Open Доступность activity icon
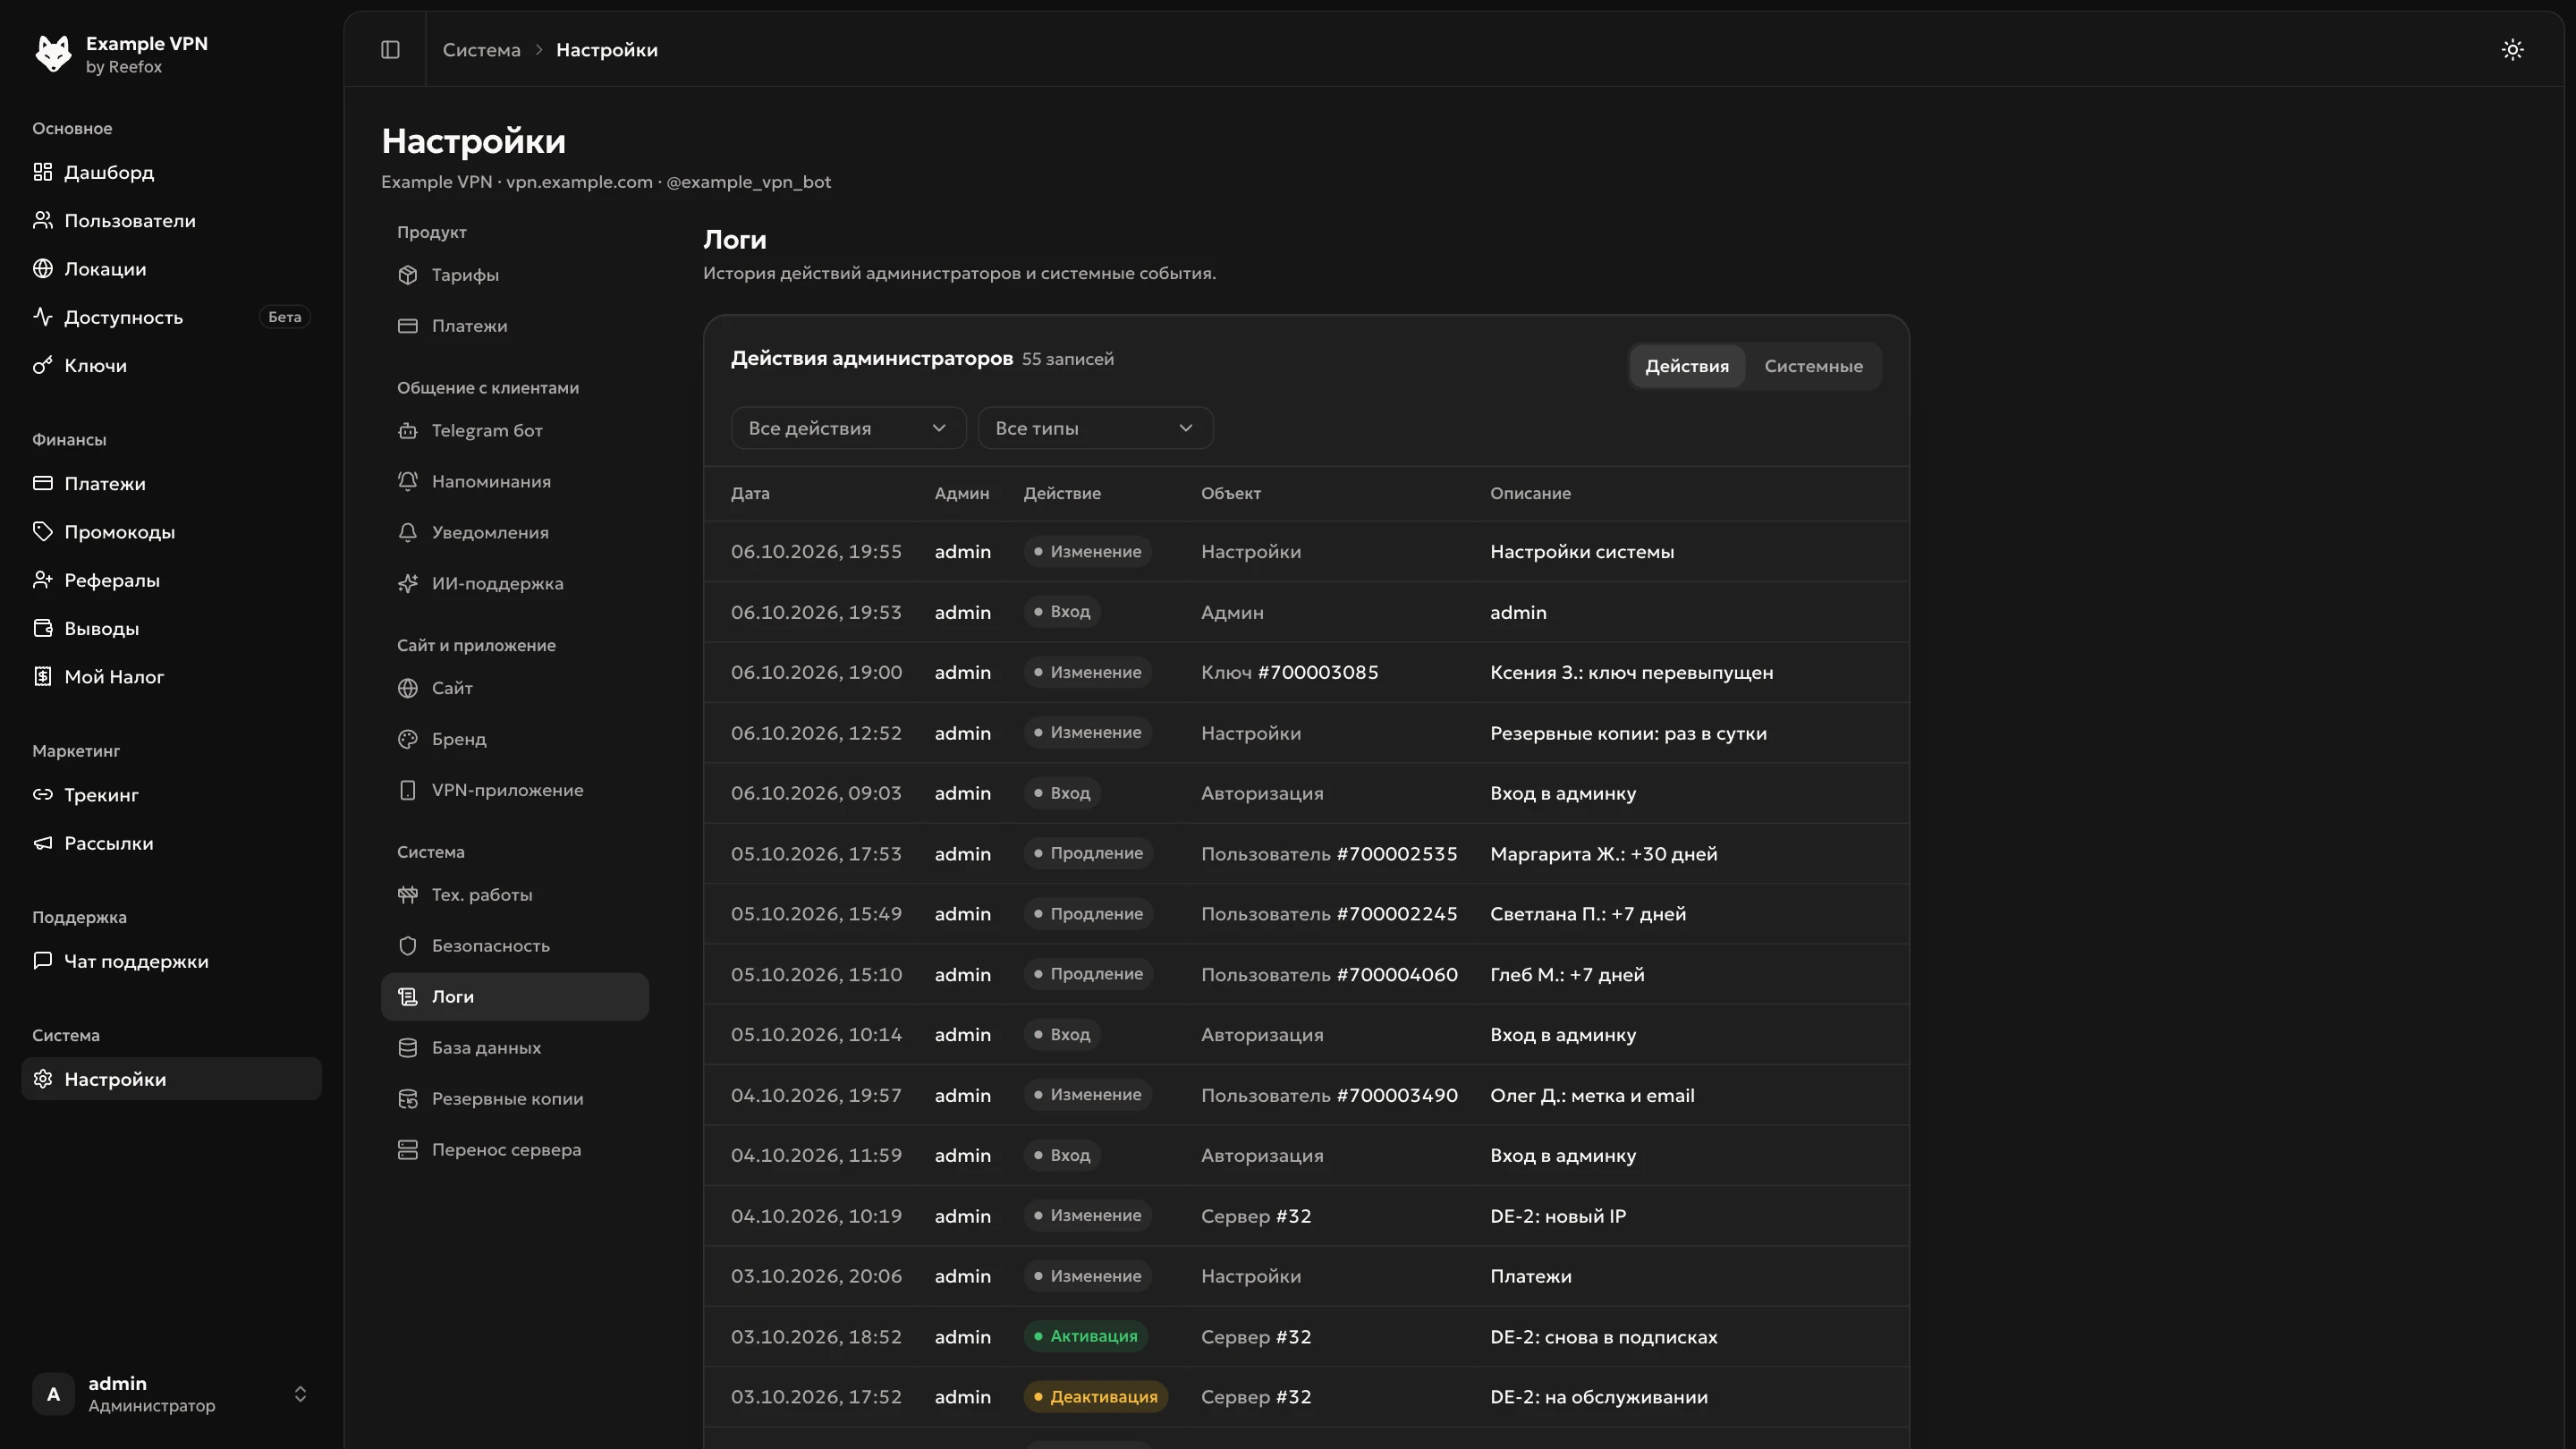This screenshot has width=2576, height=1449. point(42,317)
